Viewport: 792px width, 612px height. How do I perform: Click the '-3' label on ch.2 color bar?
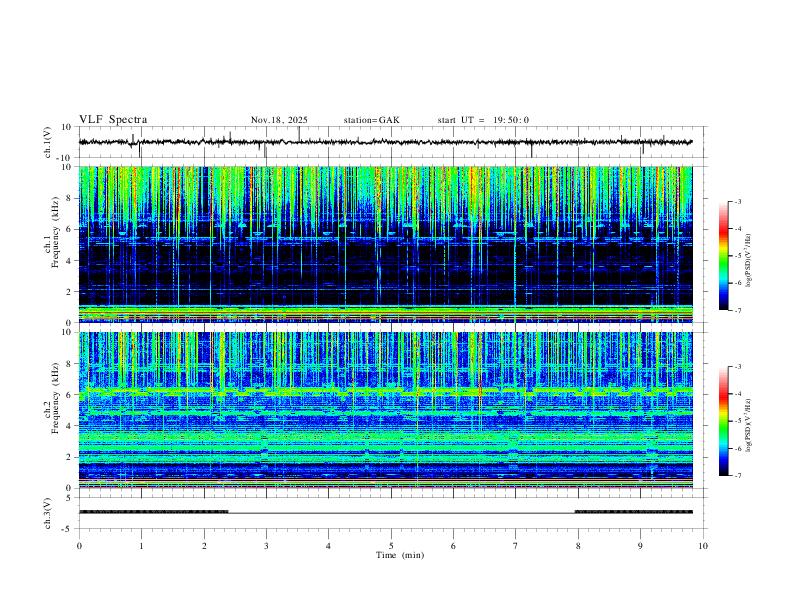[x=738, y=366]
